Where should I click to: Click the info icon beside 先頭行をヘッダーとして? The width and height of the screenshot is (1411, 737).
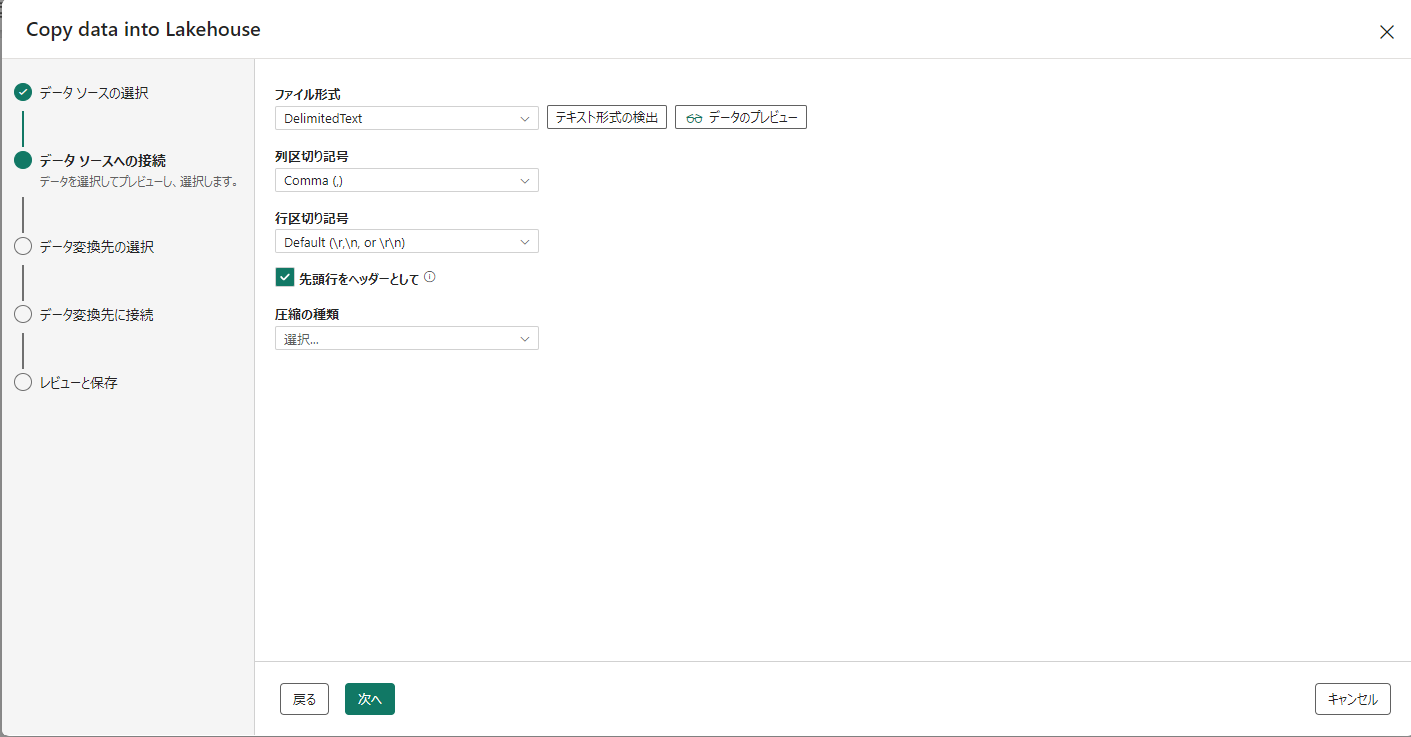pos(430,277)
